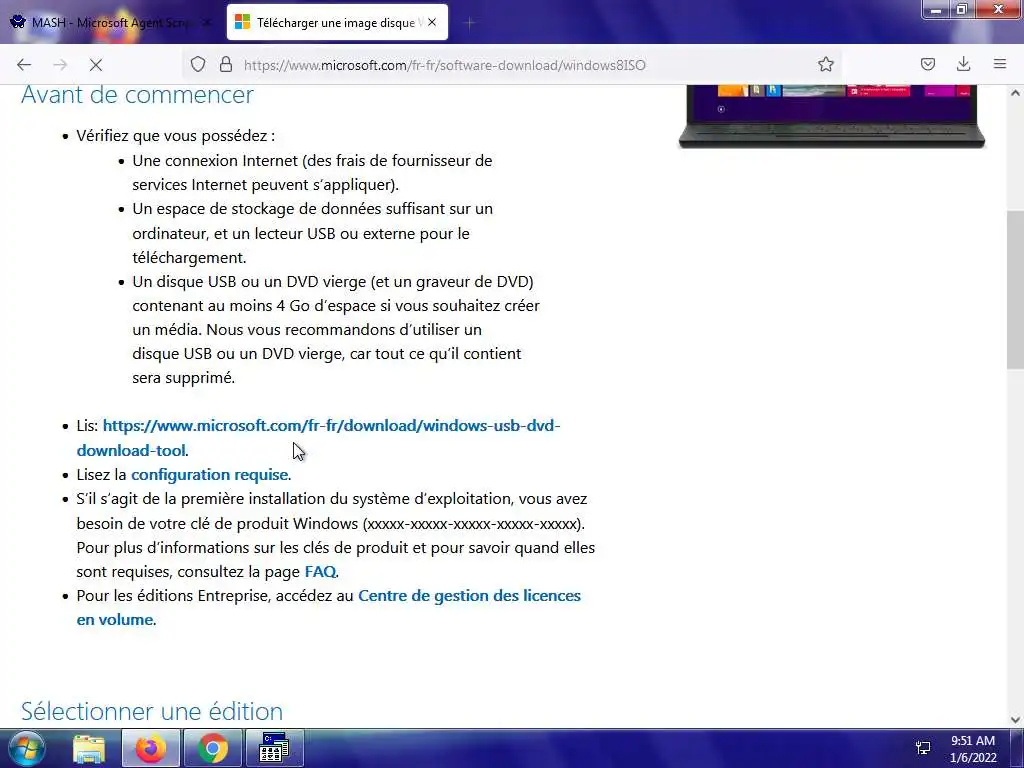Open the calculator-like app in taskbar
1024x768 pixels.
coord(274,748)
